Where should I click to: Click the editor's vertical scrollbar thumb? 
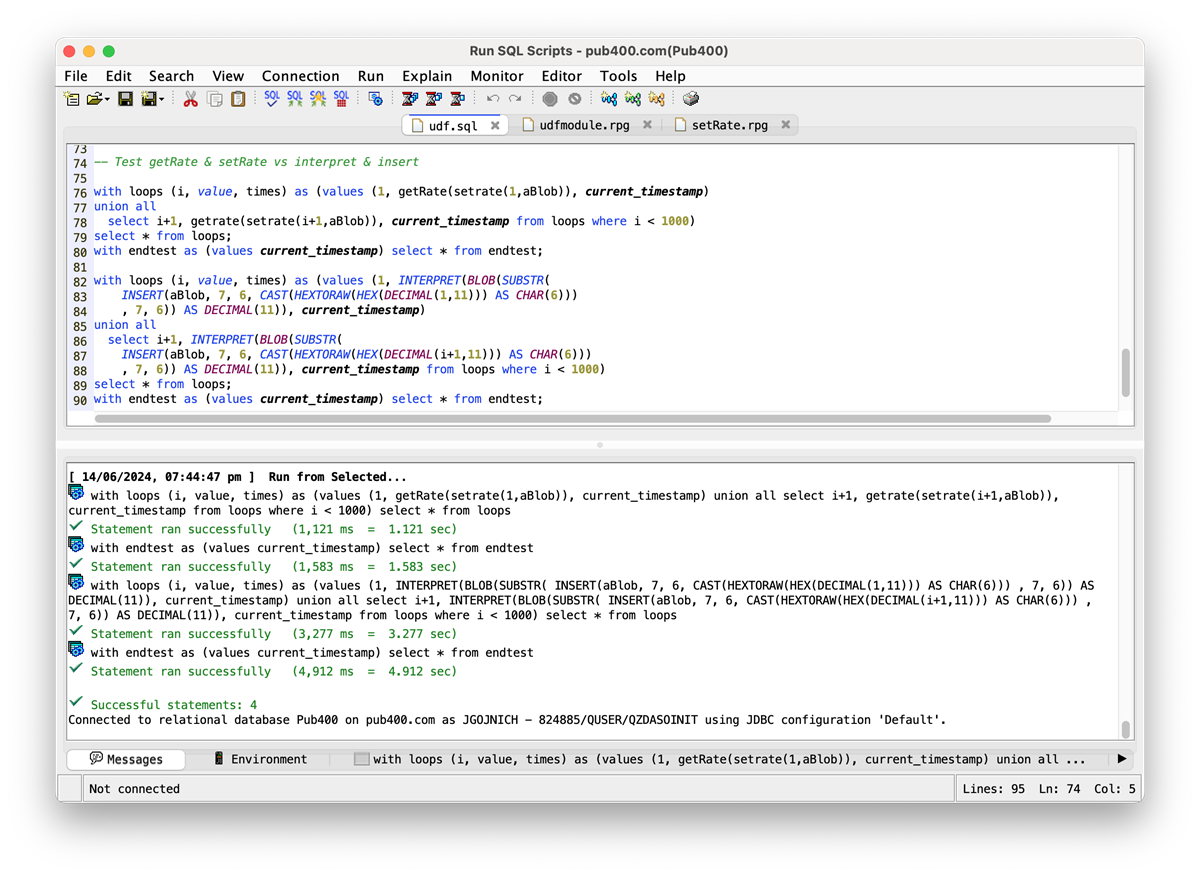pos(1126,373)
